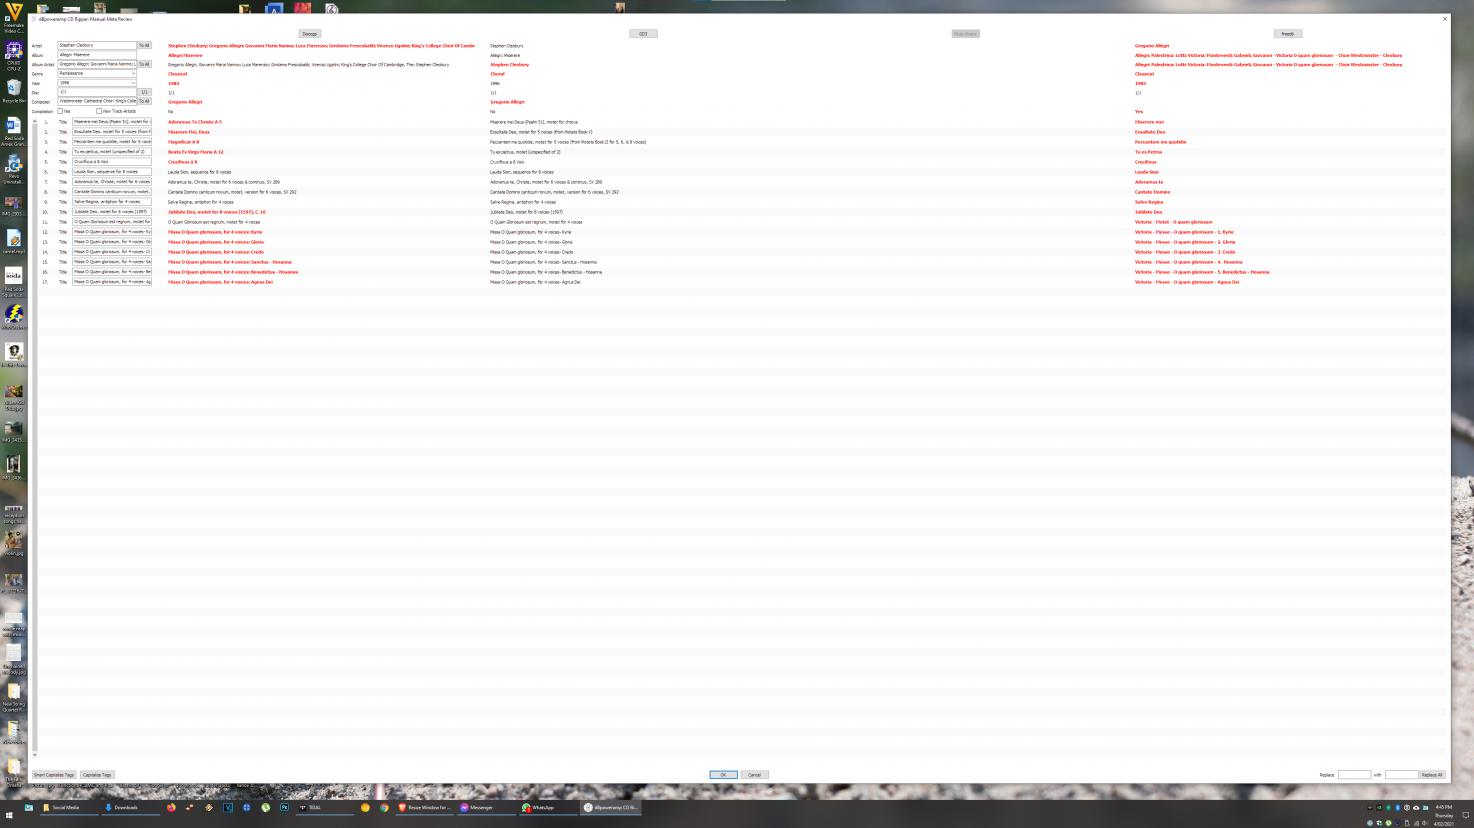Select the GD3 metadata source header
This screenshot has height=828, width=1474.
click(x=643, y=34)
